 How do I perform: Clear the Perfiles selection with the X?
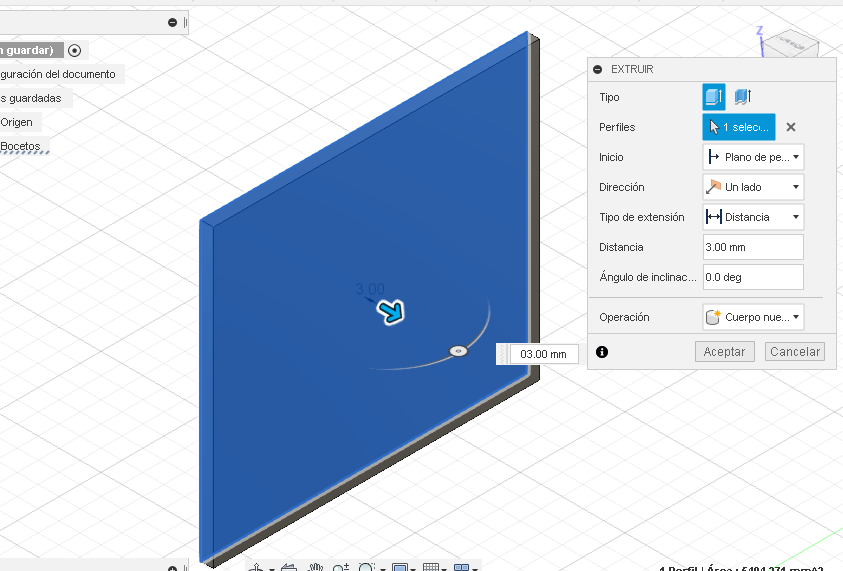[x=791, y=127]
